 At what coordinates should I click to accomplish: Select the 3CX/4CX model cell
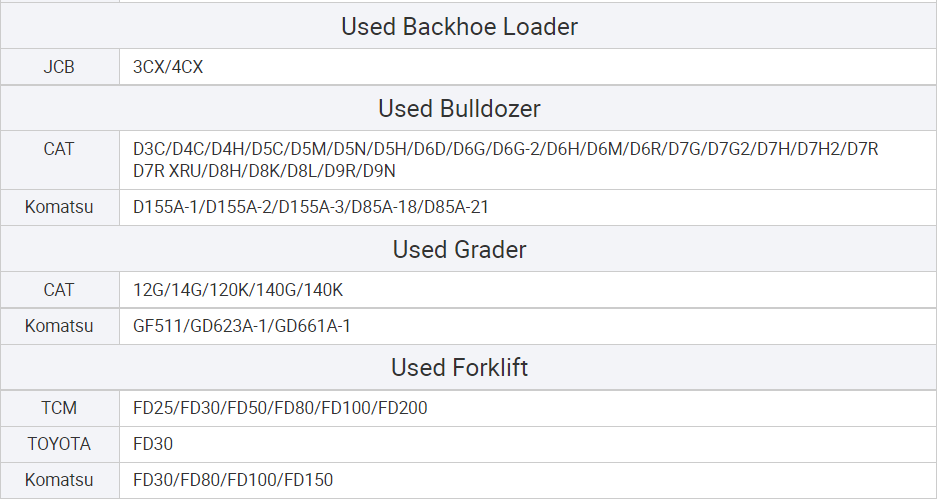pyautogui.click(x=168, y=68)
